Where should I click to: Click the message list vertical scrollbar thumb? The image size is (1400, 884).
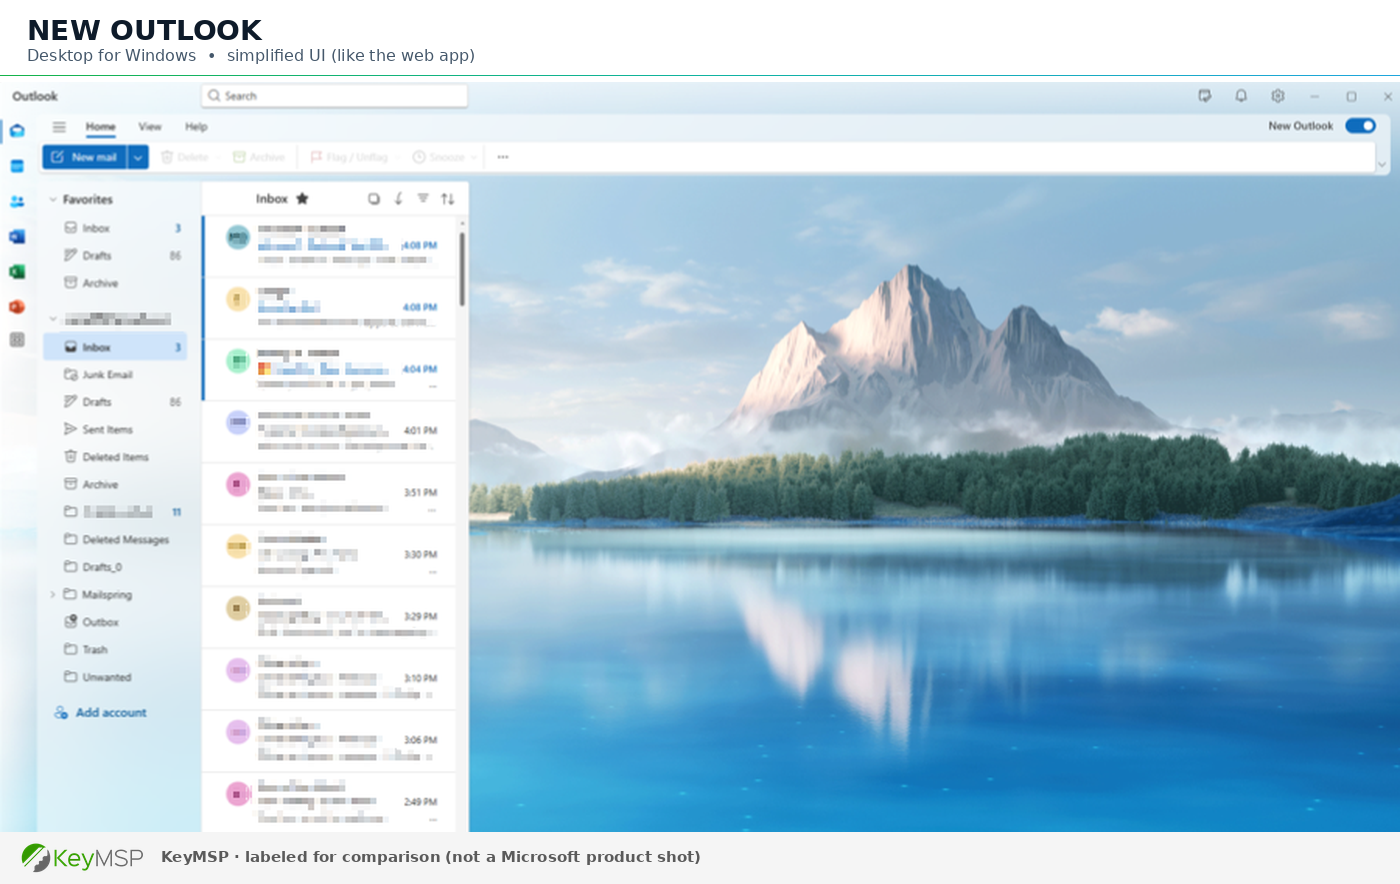(x=462, y=269)
